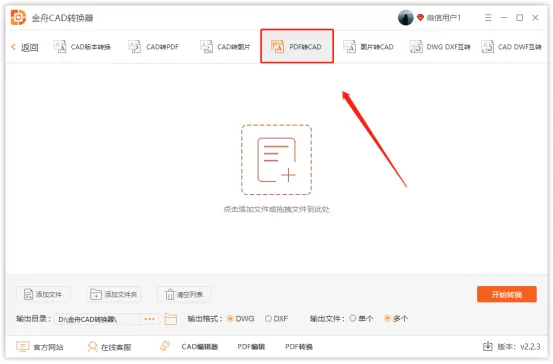Open the hamburger menu in title bar

(x=488, y=17)
